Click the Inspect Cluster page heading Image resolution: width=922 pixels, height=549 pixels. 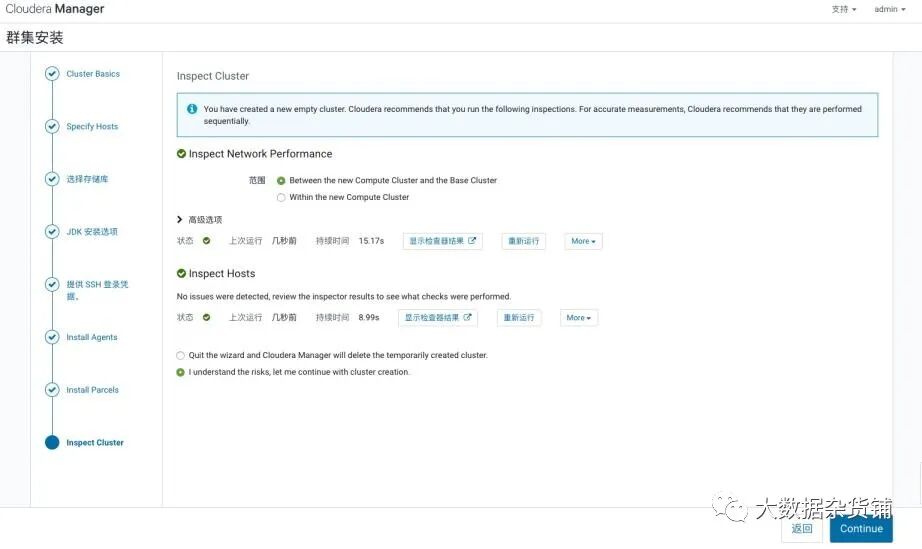coord(213,76)
